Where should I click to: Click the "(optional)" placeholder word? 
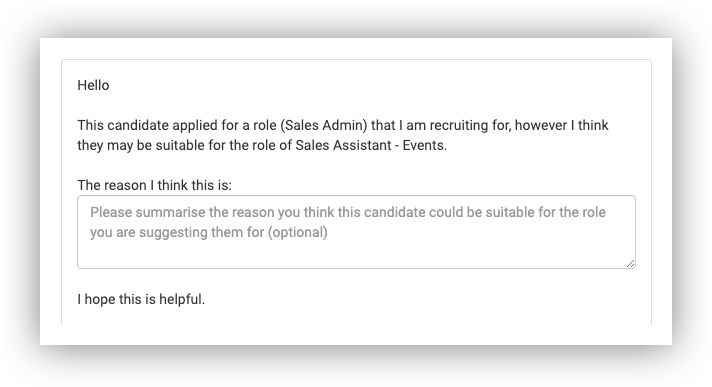click(x=297, y=233)
